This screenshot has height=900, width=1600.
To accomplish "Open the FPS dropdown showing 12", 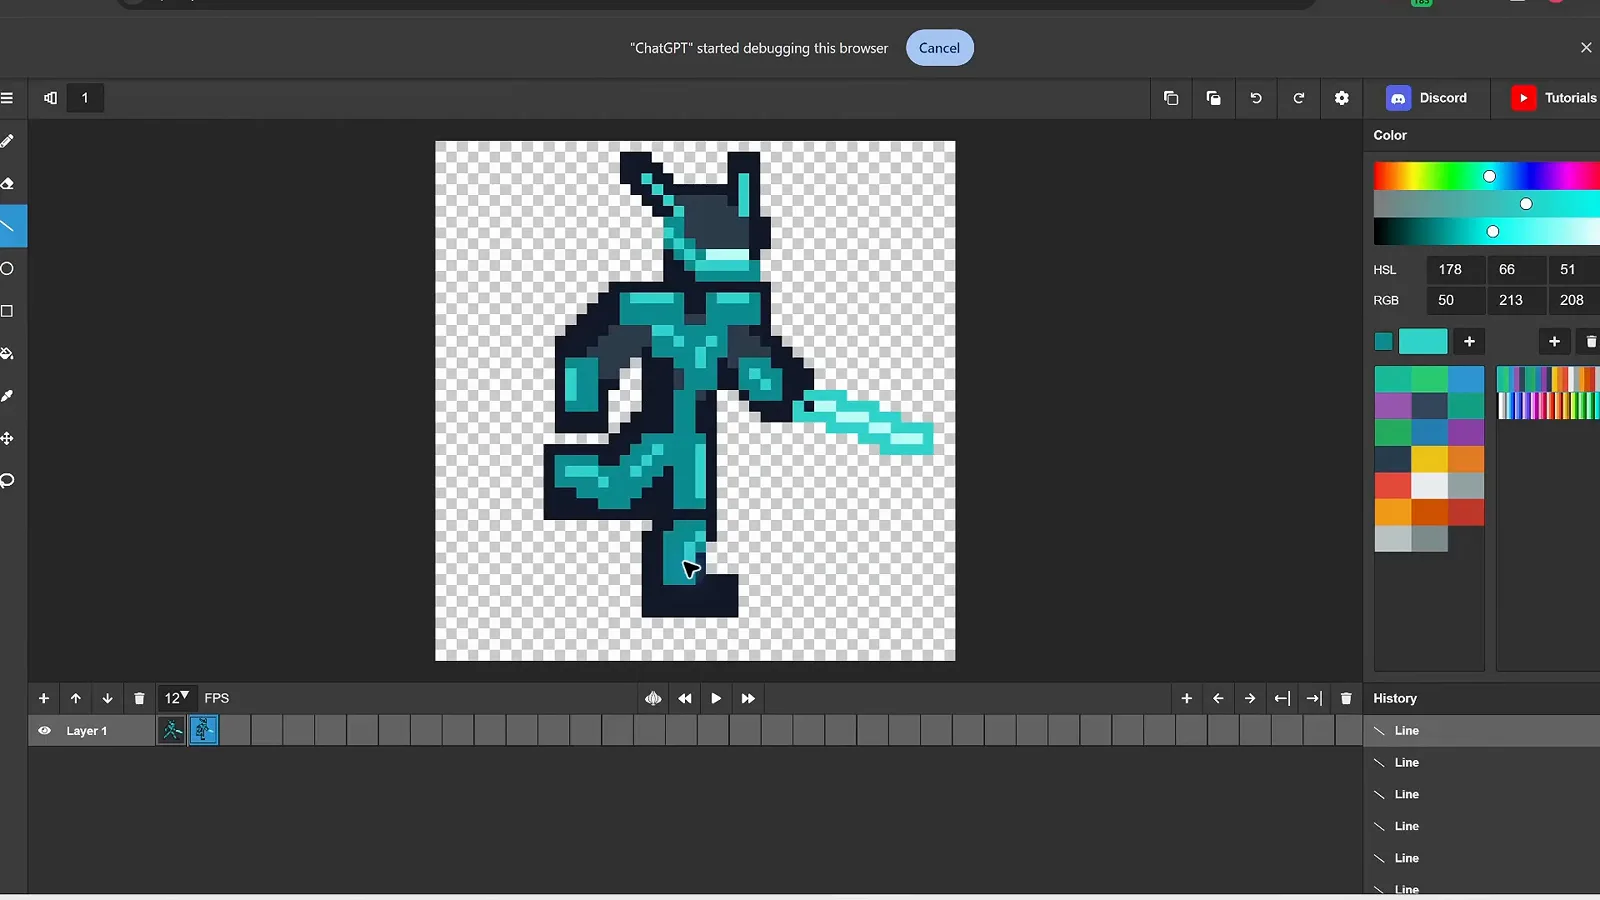I will 176,698.
